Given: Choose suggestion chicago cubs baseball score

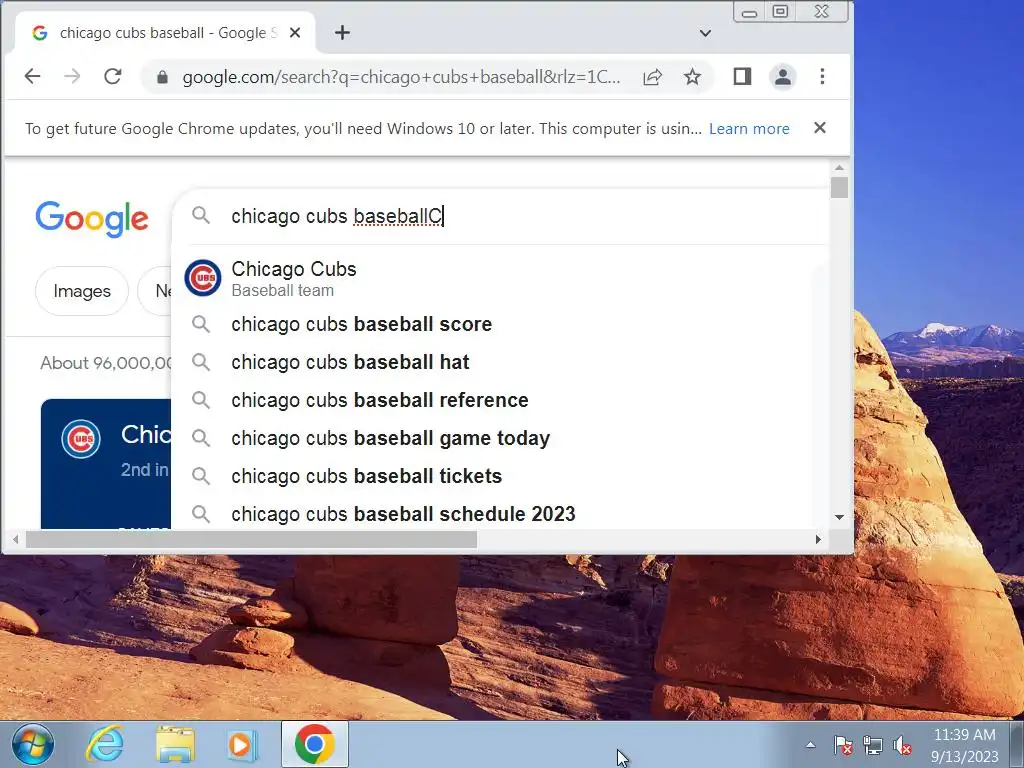Looking at the screenshot, I should [500, 324].
